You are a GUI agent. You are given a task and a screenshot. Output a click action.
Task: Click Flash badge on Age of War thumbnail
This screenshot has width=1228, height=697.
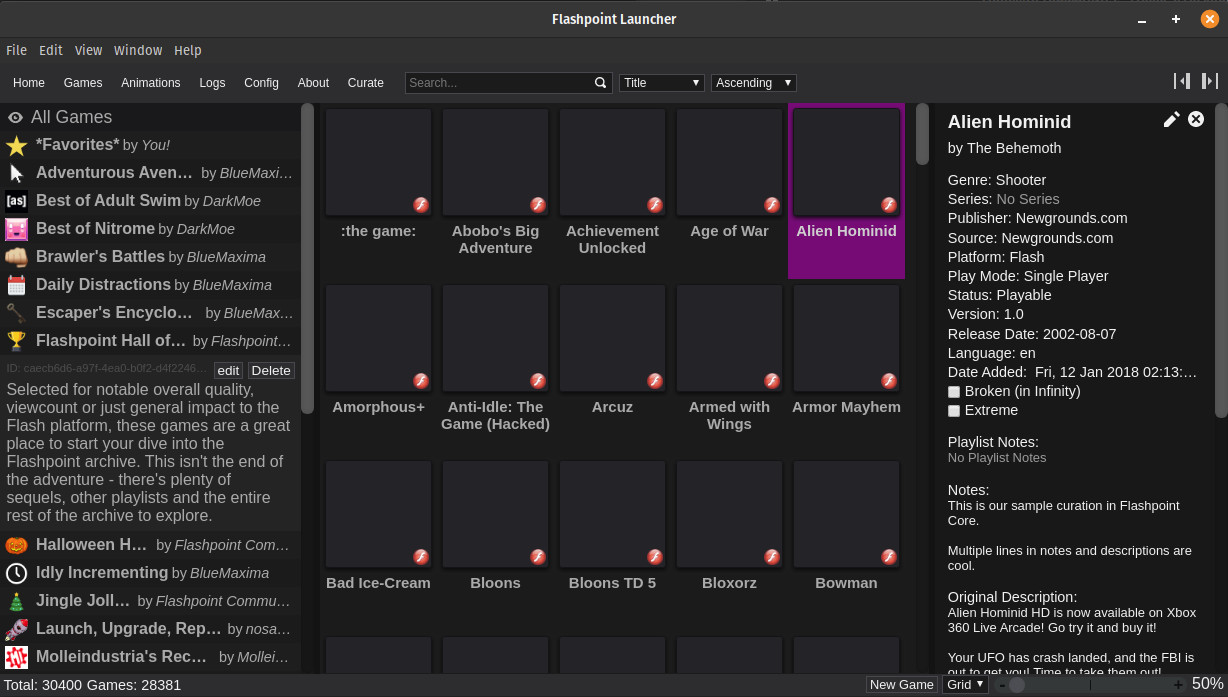point(772,205)
